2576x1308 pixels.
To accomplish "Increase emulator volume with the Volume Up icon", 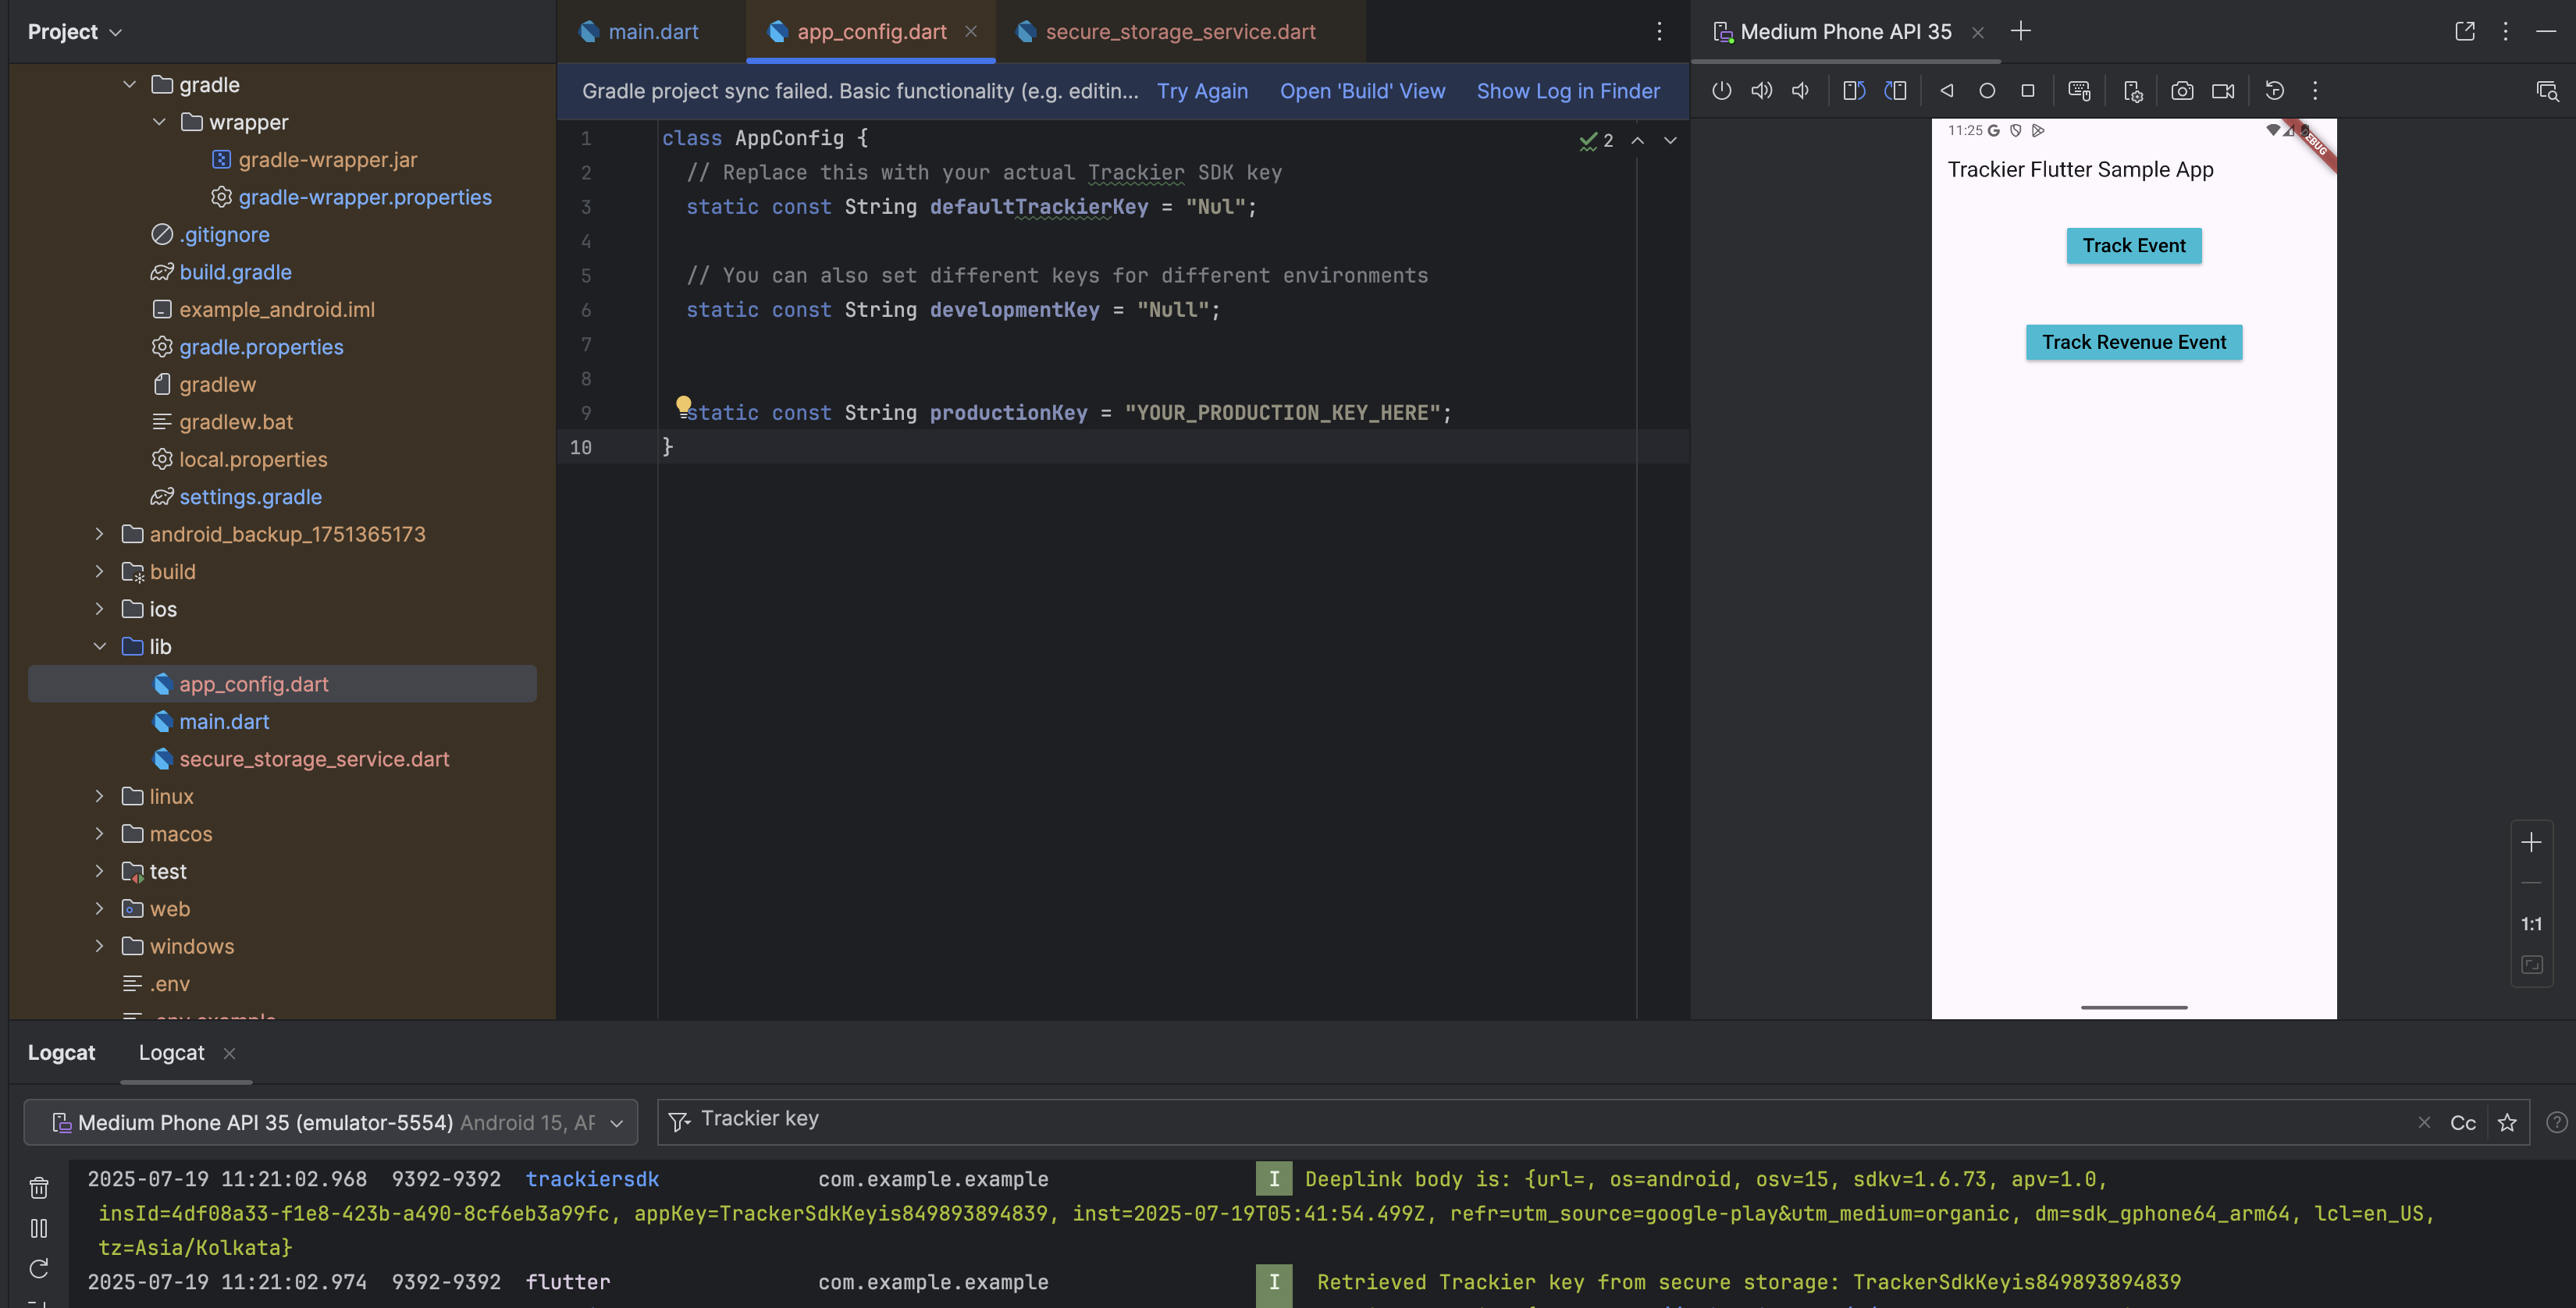I will point(1761,91).
